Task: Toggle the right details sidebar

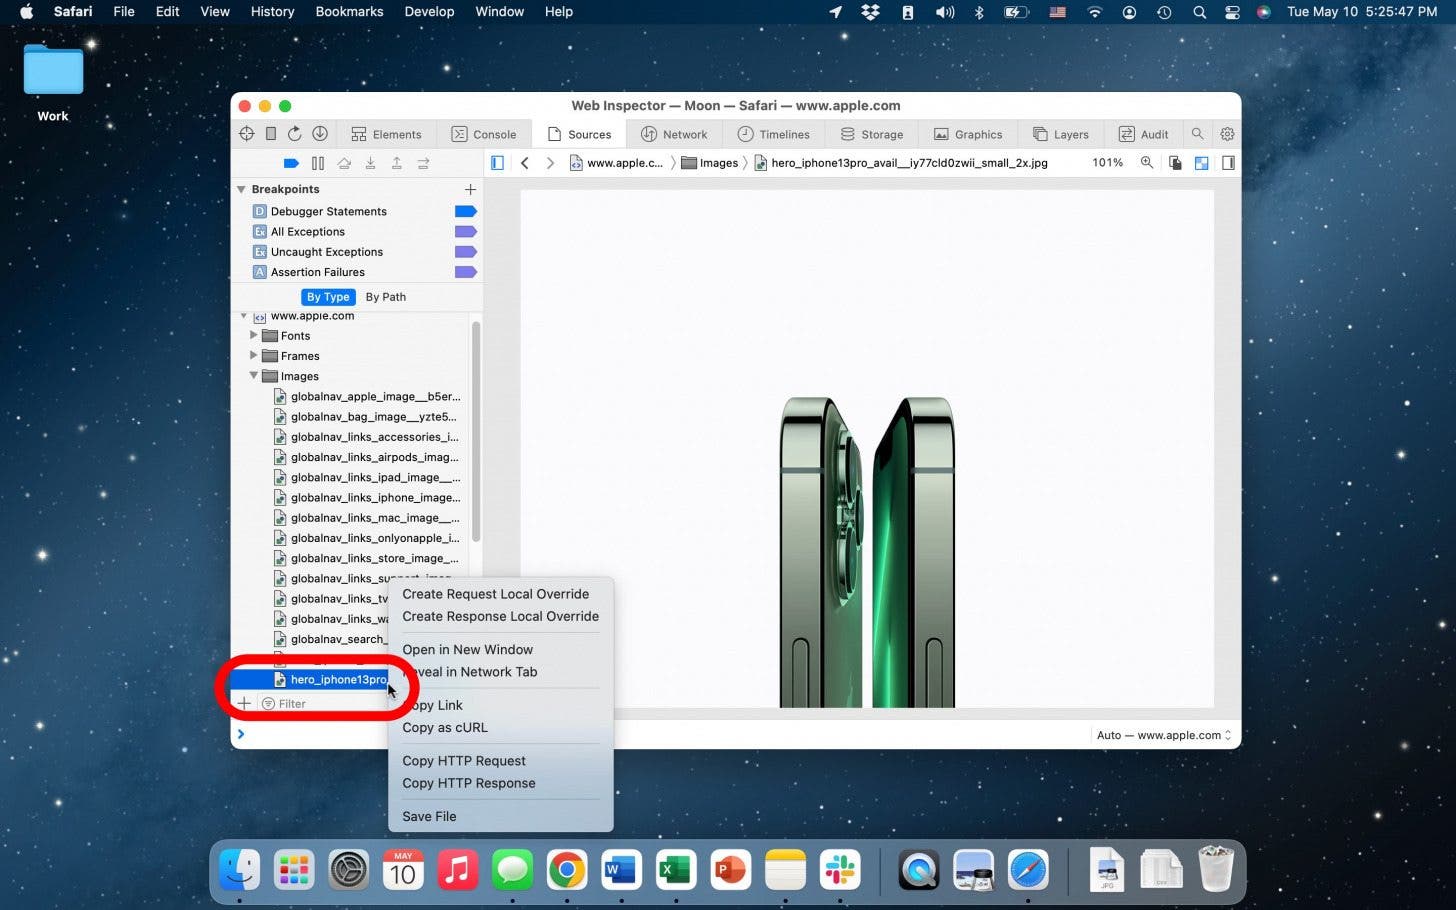Action: pyautogui.click(x=1229, y=162)
